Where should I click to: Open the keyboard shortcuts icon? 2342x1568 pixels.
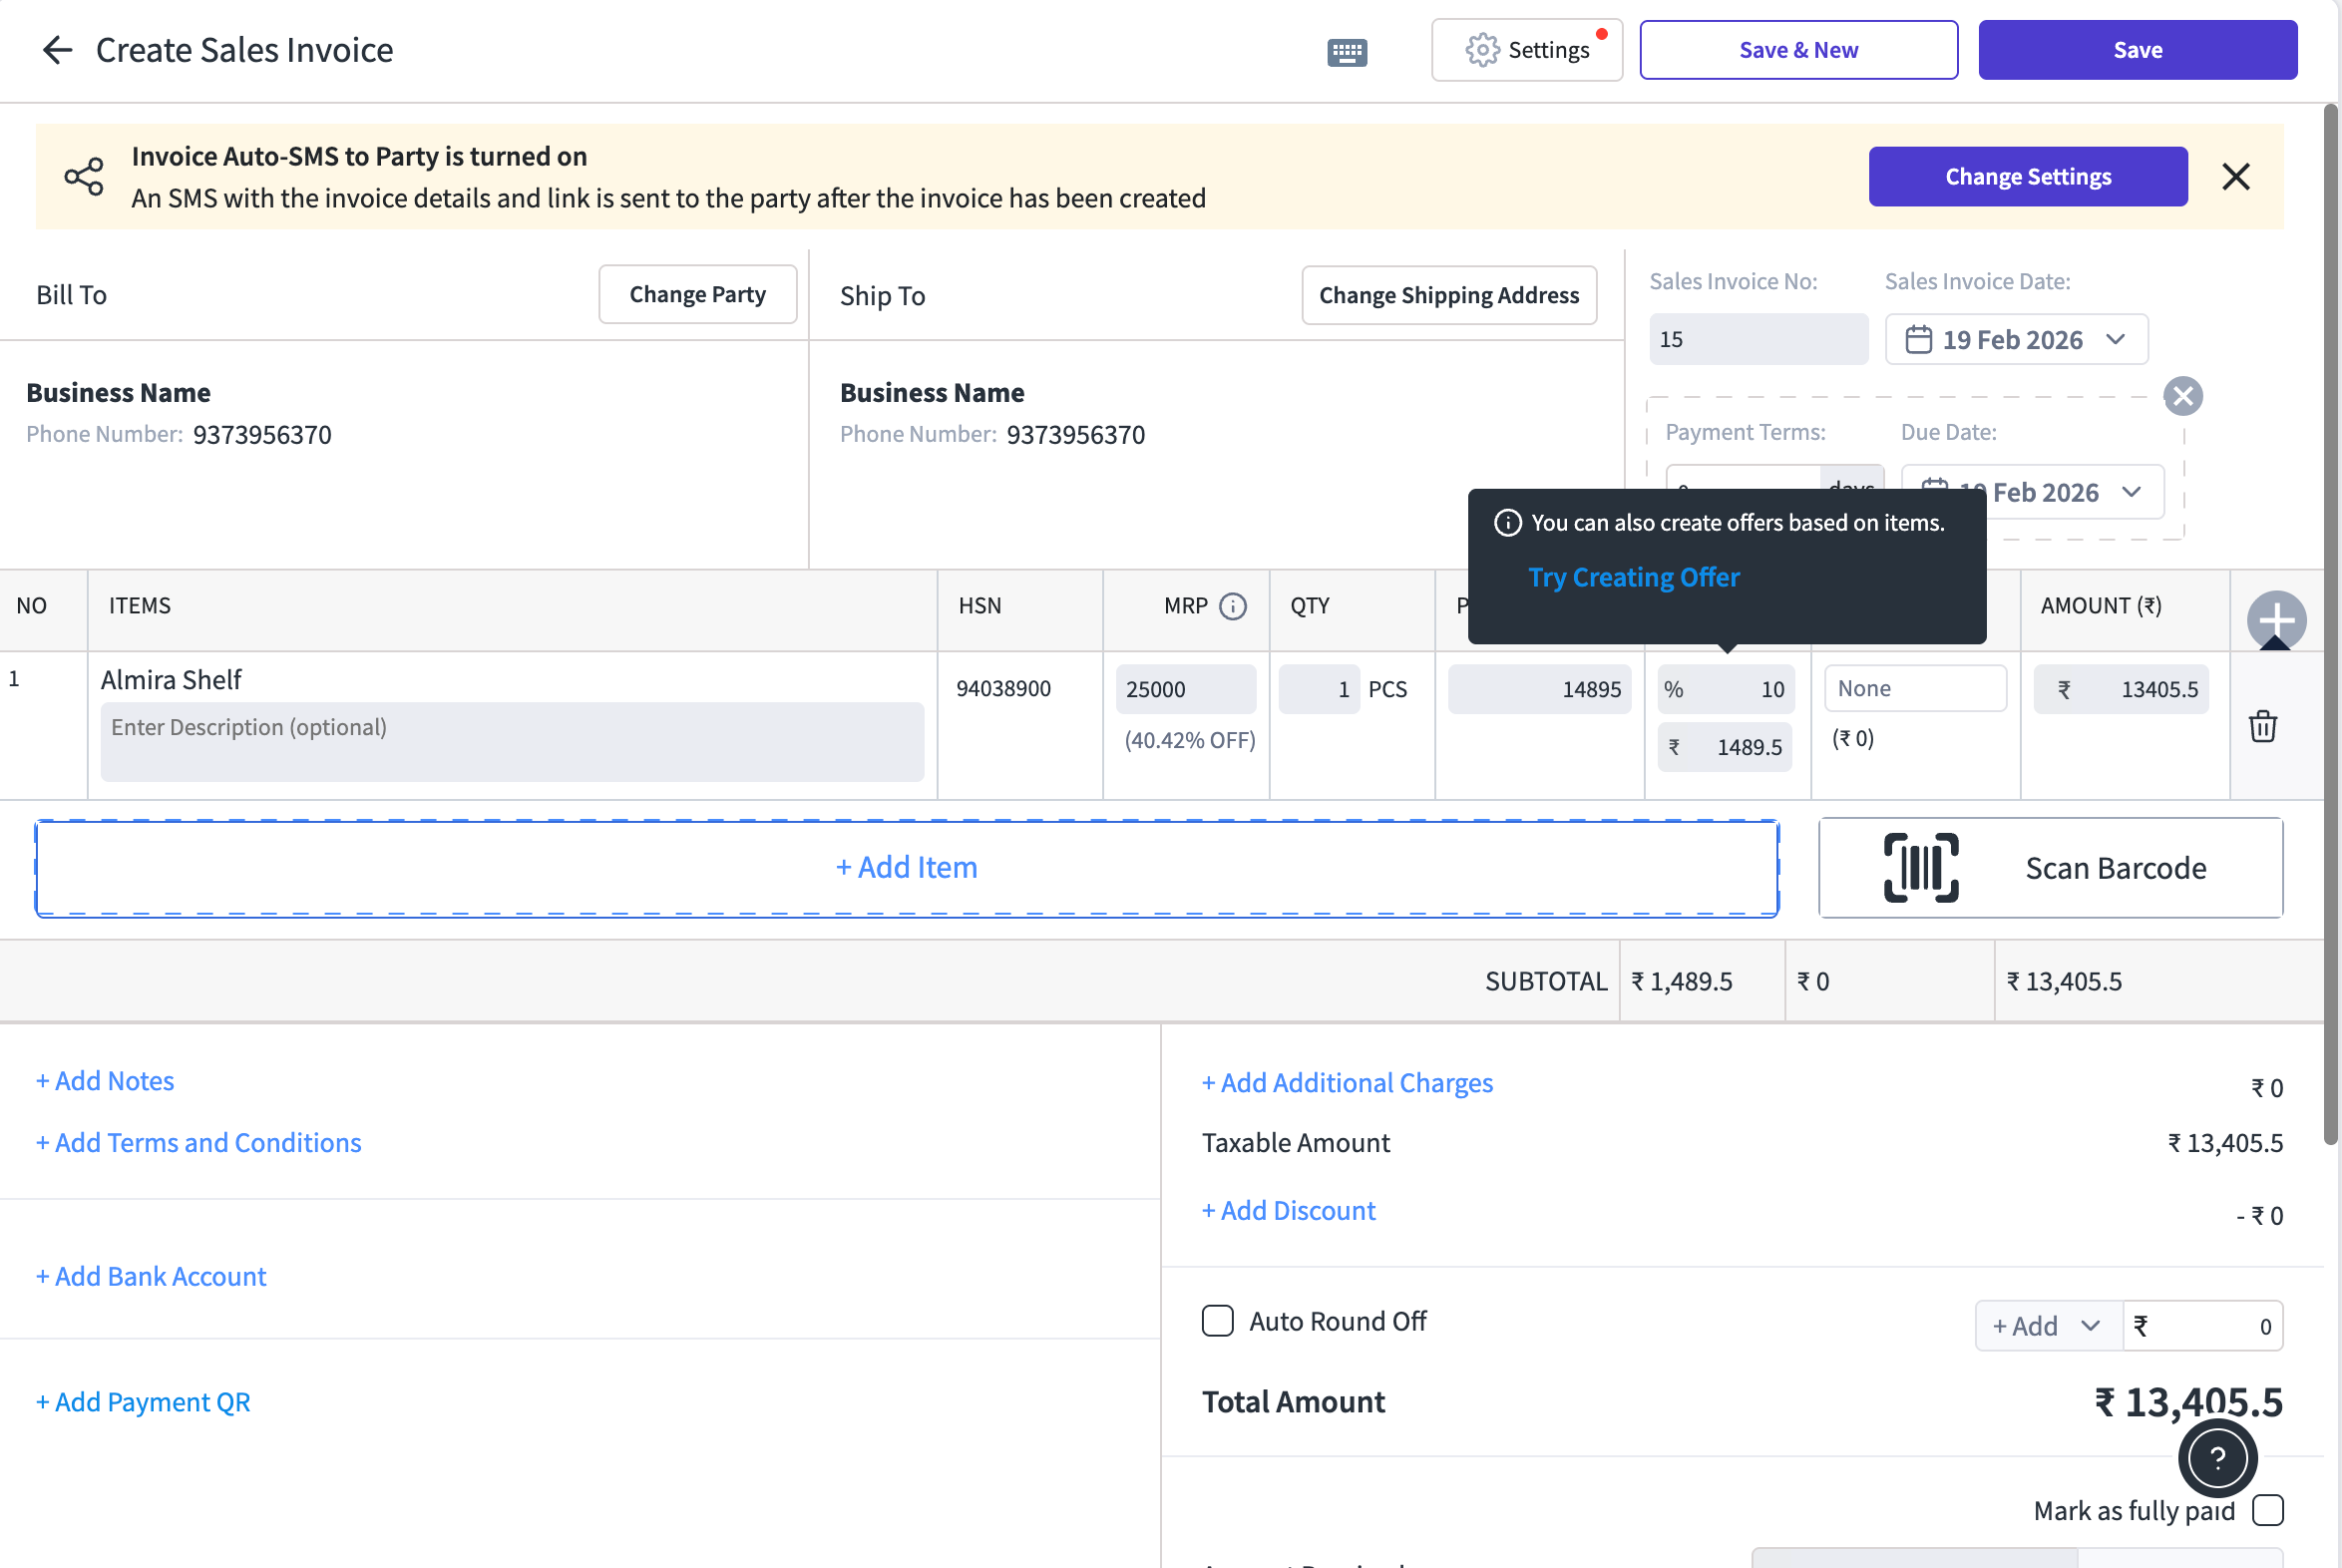point(1347,52)
